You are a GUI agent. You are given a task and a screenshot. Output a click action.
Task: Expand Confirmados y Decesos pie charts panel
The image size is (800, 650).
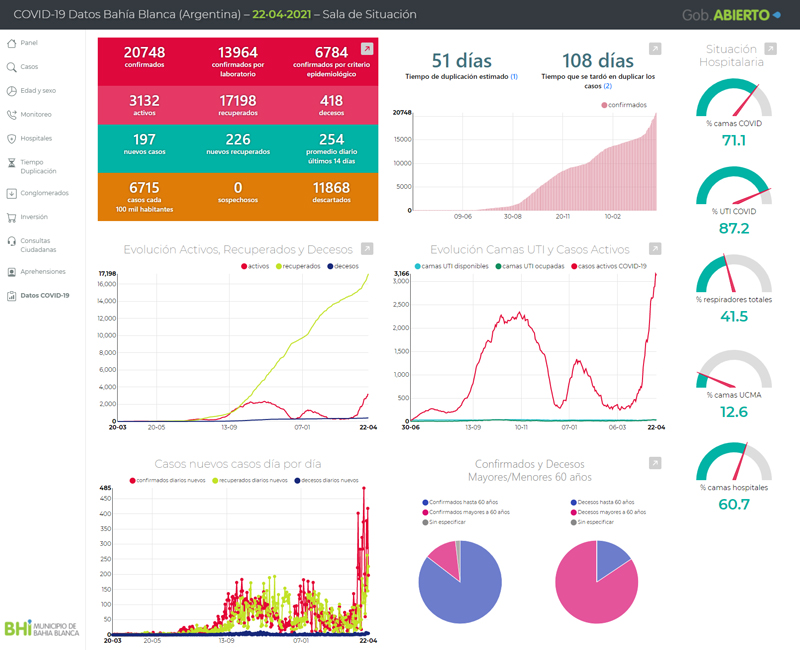tap(655, 463)
